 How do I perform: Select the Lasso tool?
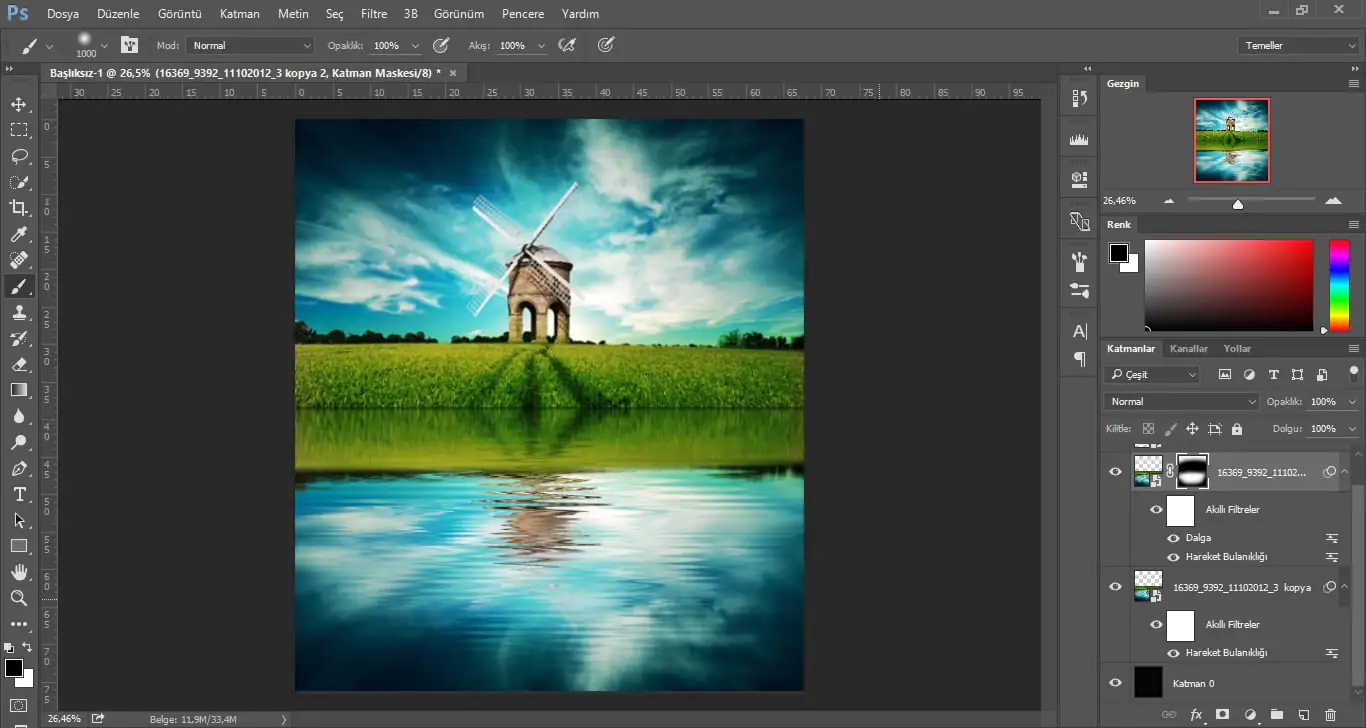pyautogui.click(x=19, y=156)
